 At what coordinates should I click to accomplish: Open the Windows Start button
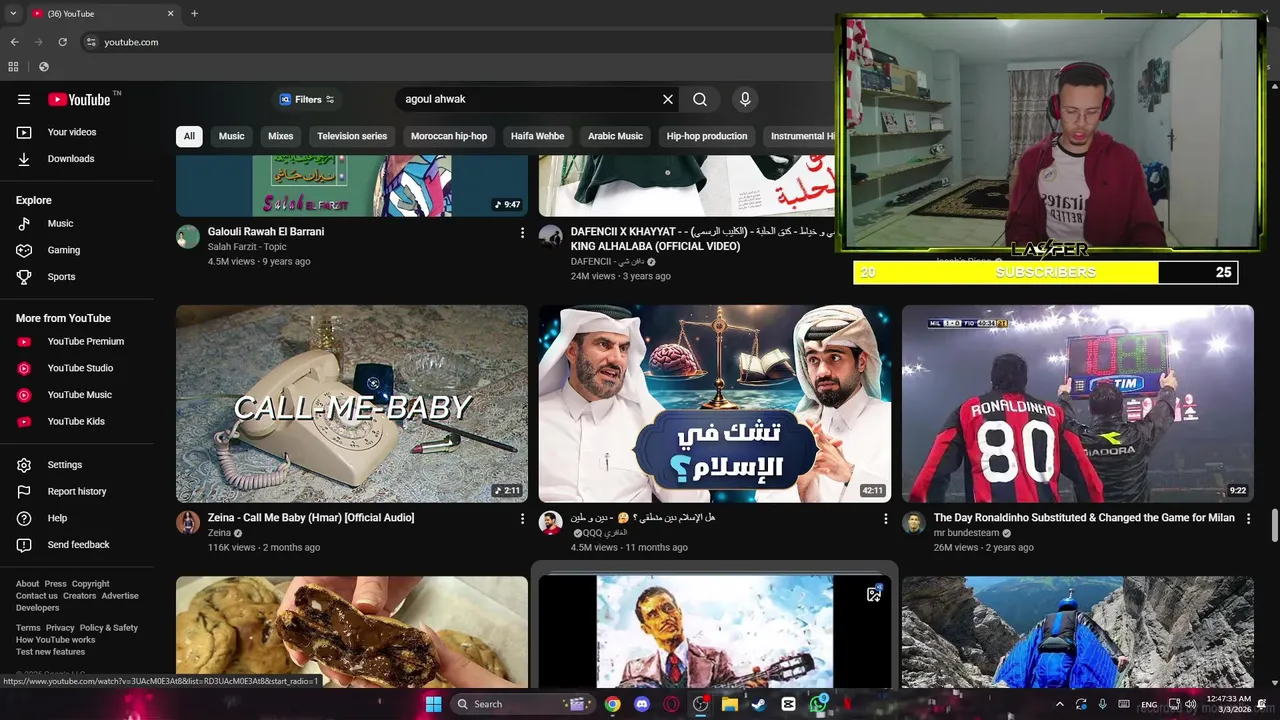(x=433, y=704)
